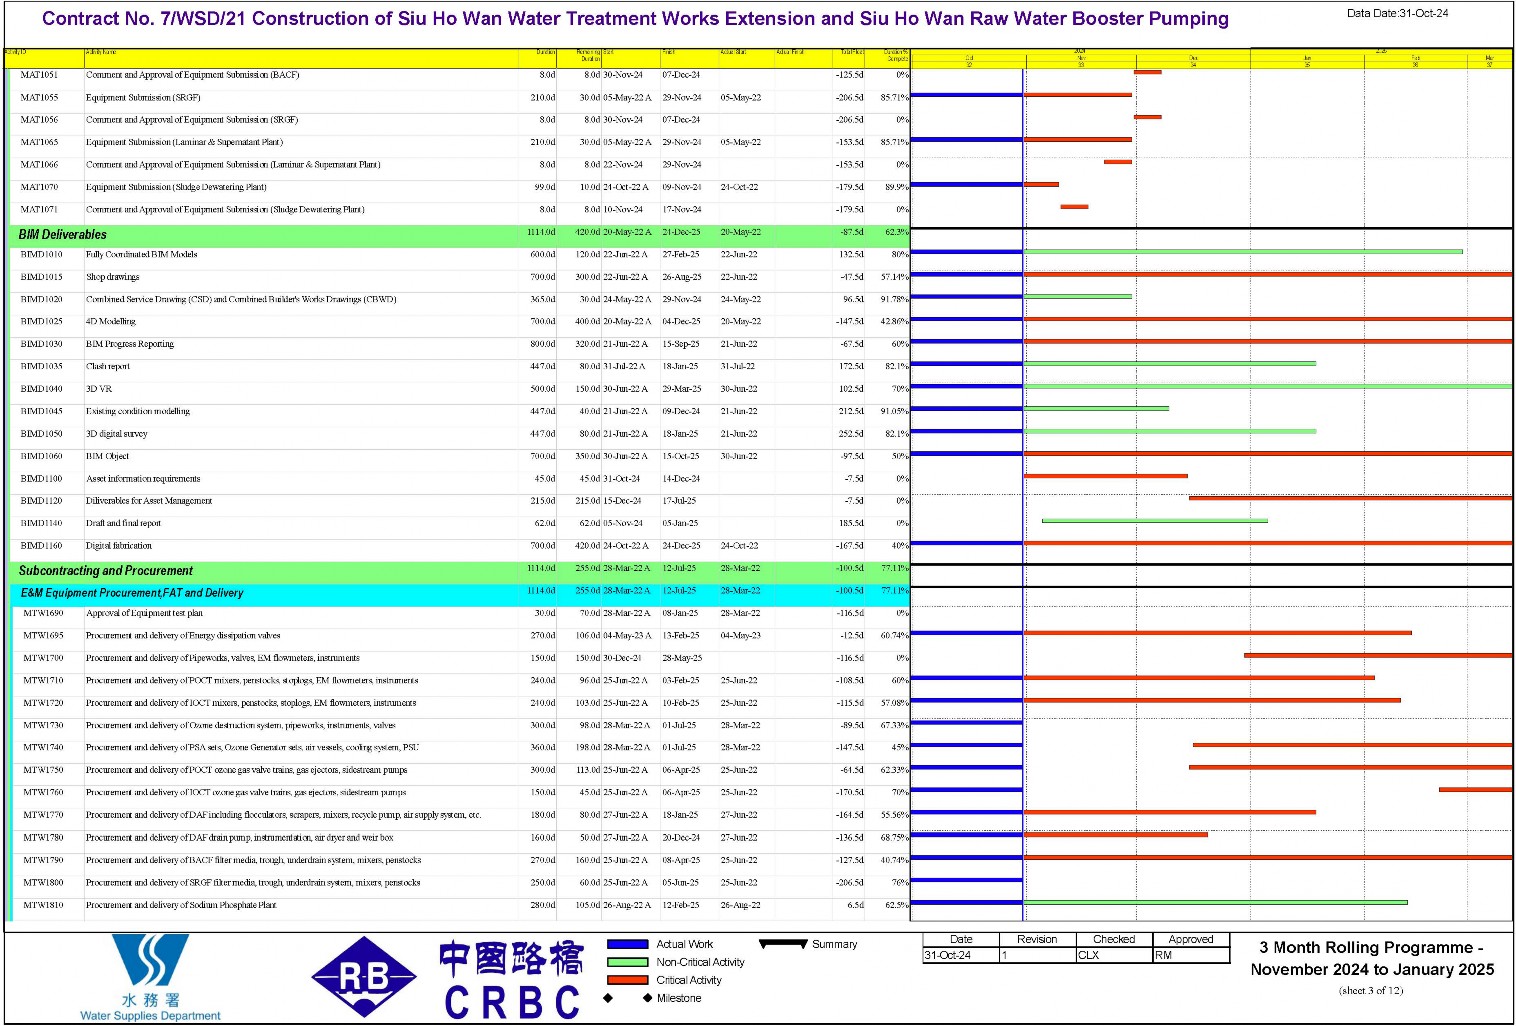The image size is (1516, 1026).
Task: Click the RM approved-by cell
Action: tap(1191, 955)
